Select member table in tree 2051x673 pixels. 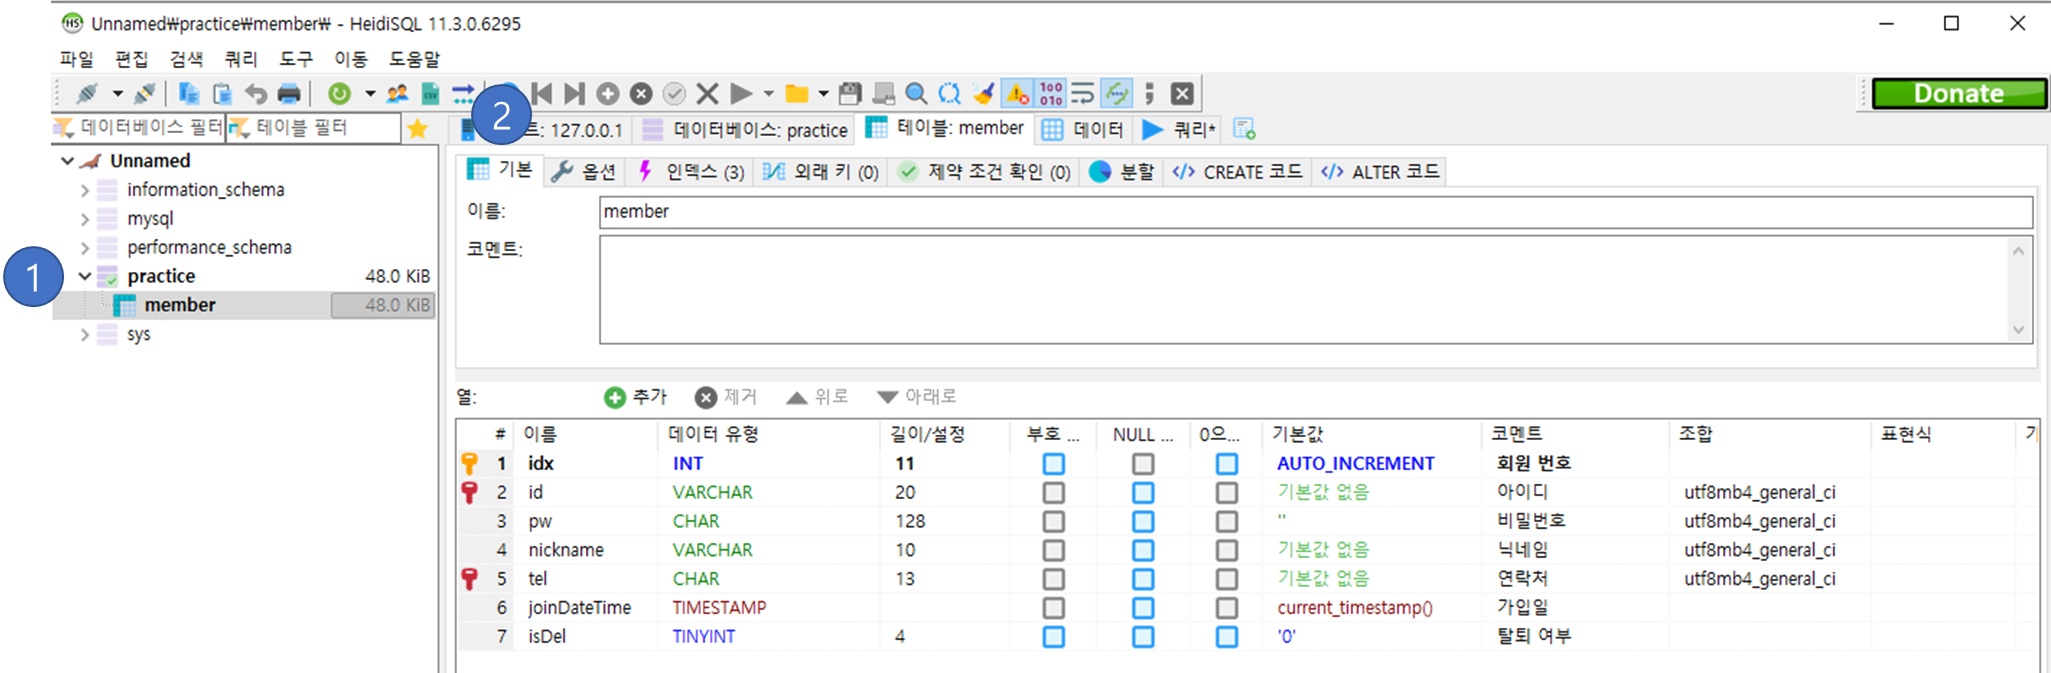(180, 306)
